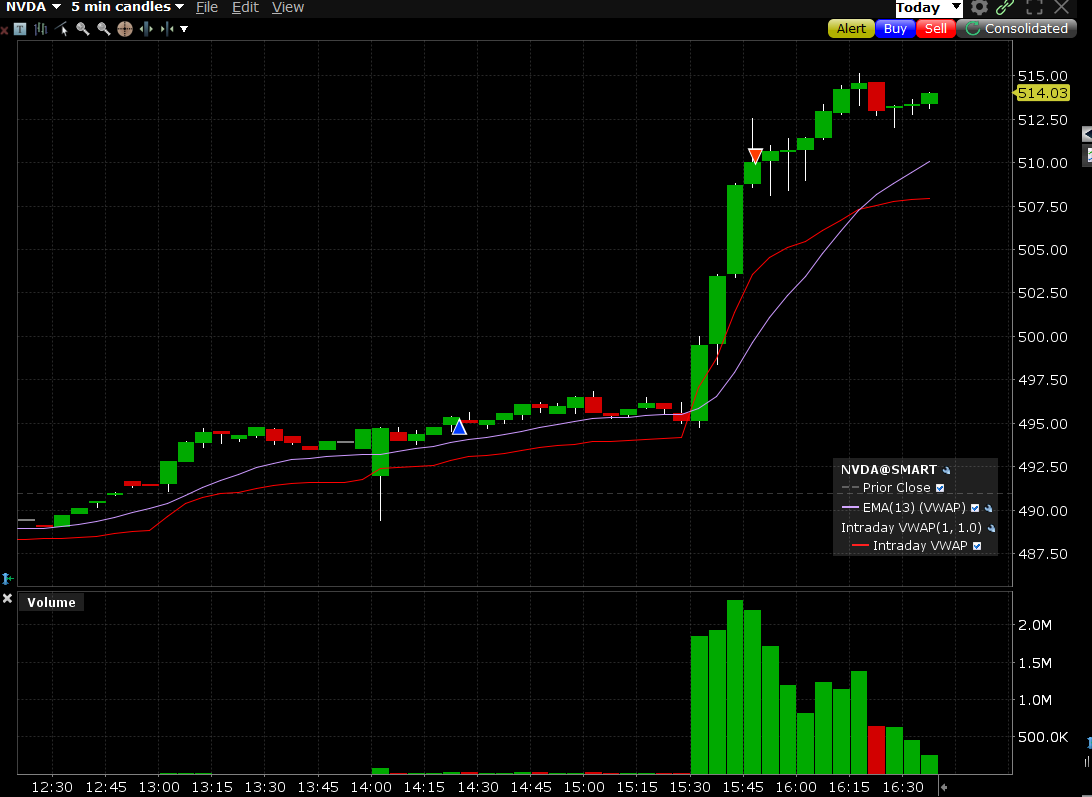Click the red volume bar

pyautogui.click(x=876, y=750)
